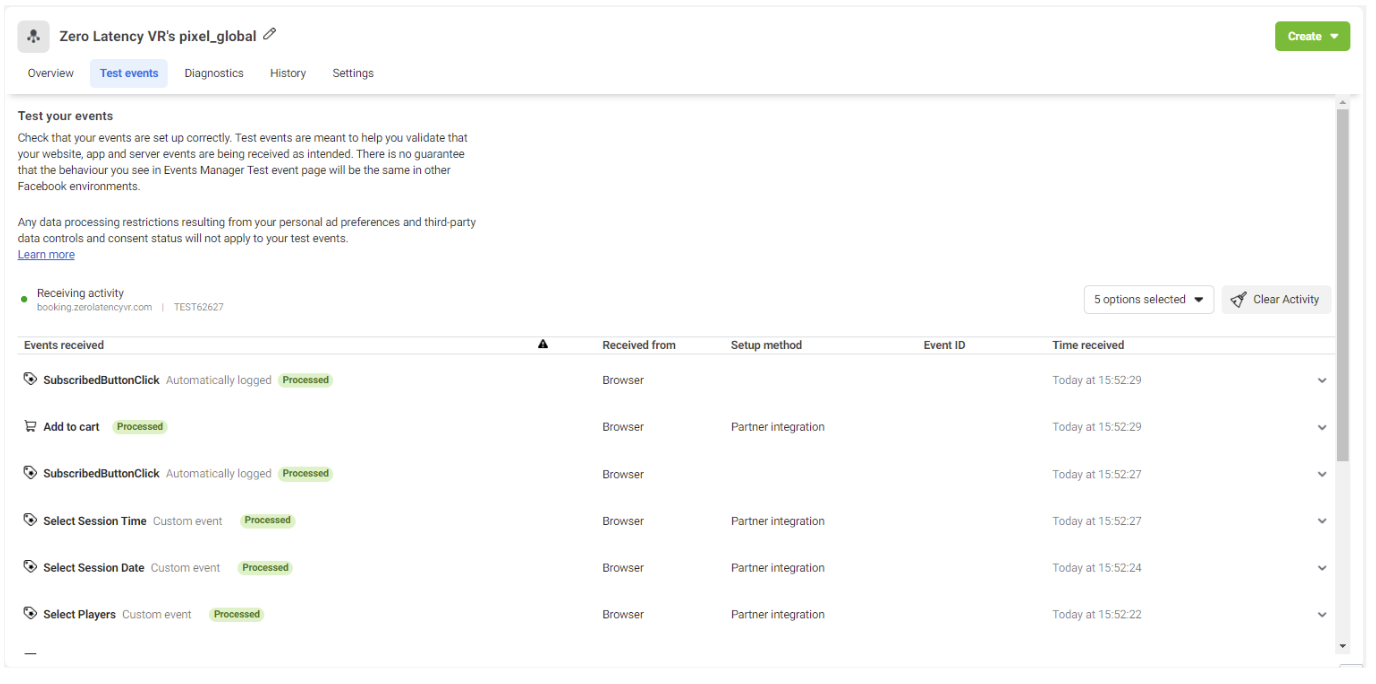Click Today at 15:52:22 timestamp
The width and height of the screenshot is (1376, 684).
coord(1097,615)
